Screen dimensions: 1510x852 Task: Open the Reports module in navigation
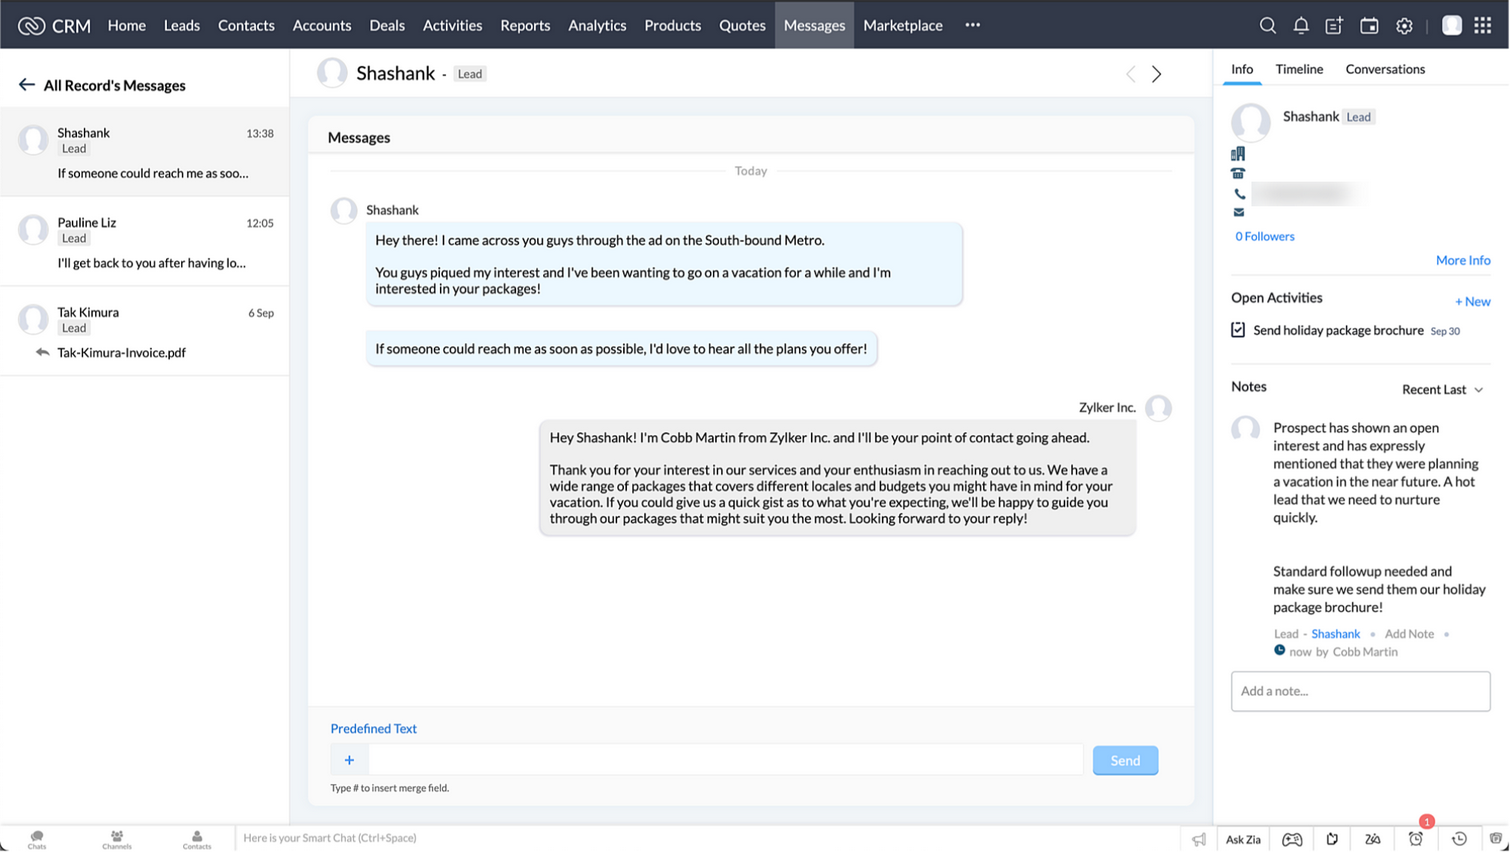point(525,25)
